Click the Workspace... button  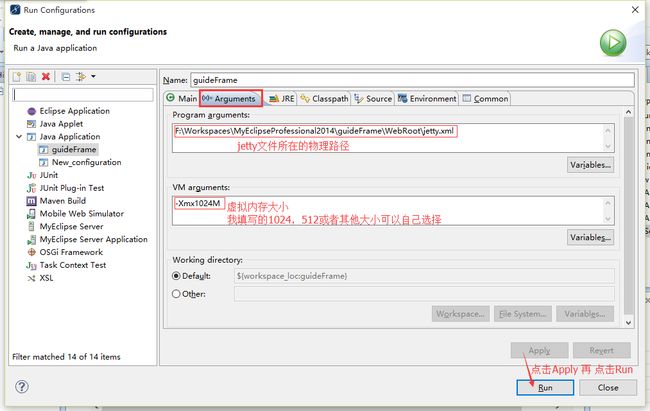click(x=460, y=314)
